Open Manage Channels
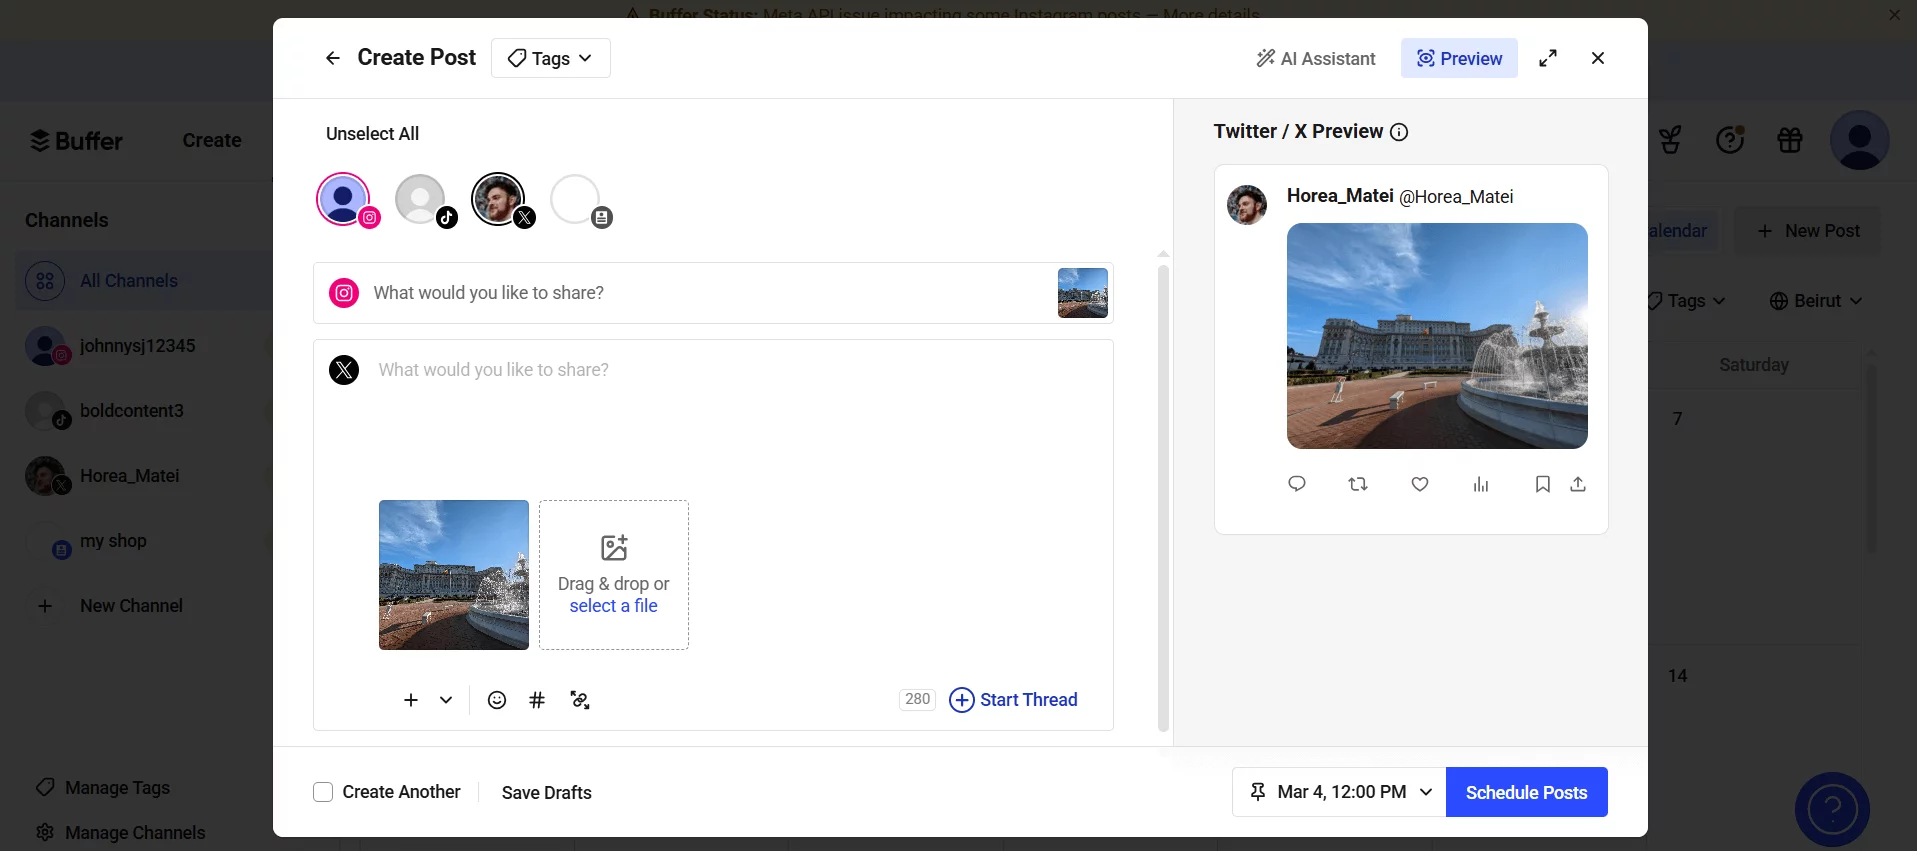The height and width of the screenshot is (851, 1917). 120,833
